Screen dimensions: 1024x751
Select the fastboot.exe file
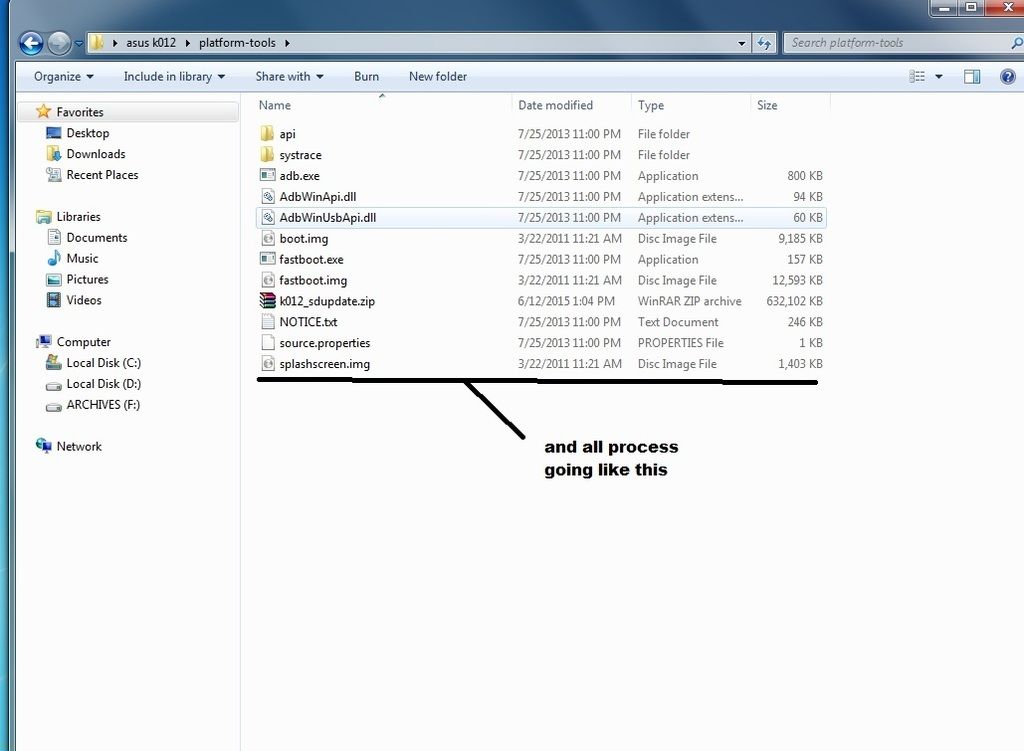tap(311, 259)
